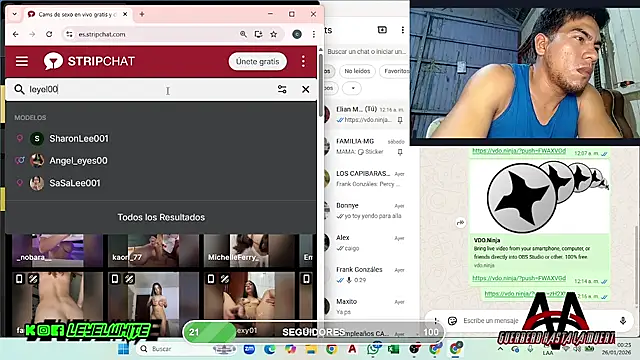Click the zoom magnifier icon in address bar
Image resolution: width=640 pixels, height=360 pixels.
tap(243, 34)
